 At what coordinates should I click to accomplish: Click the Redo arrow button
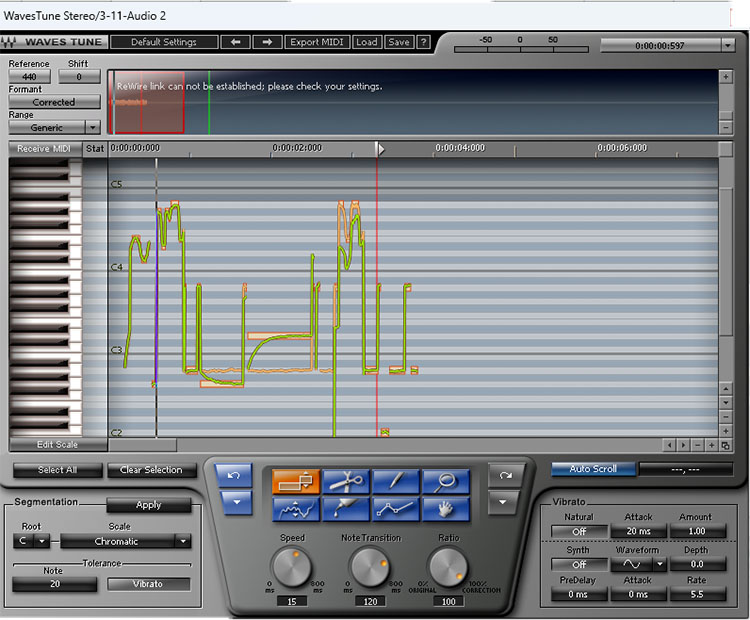505,476
